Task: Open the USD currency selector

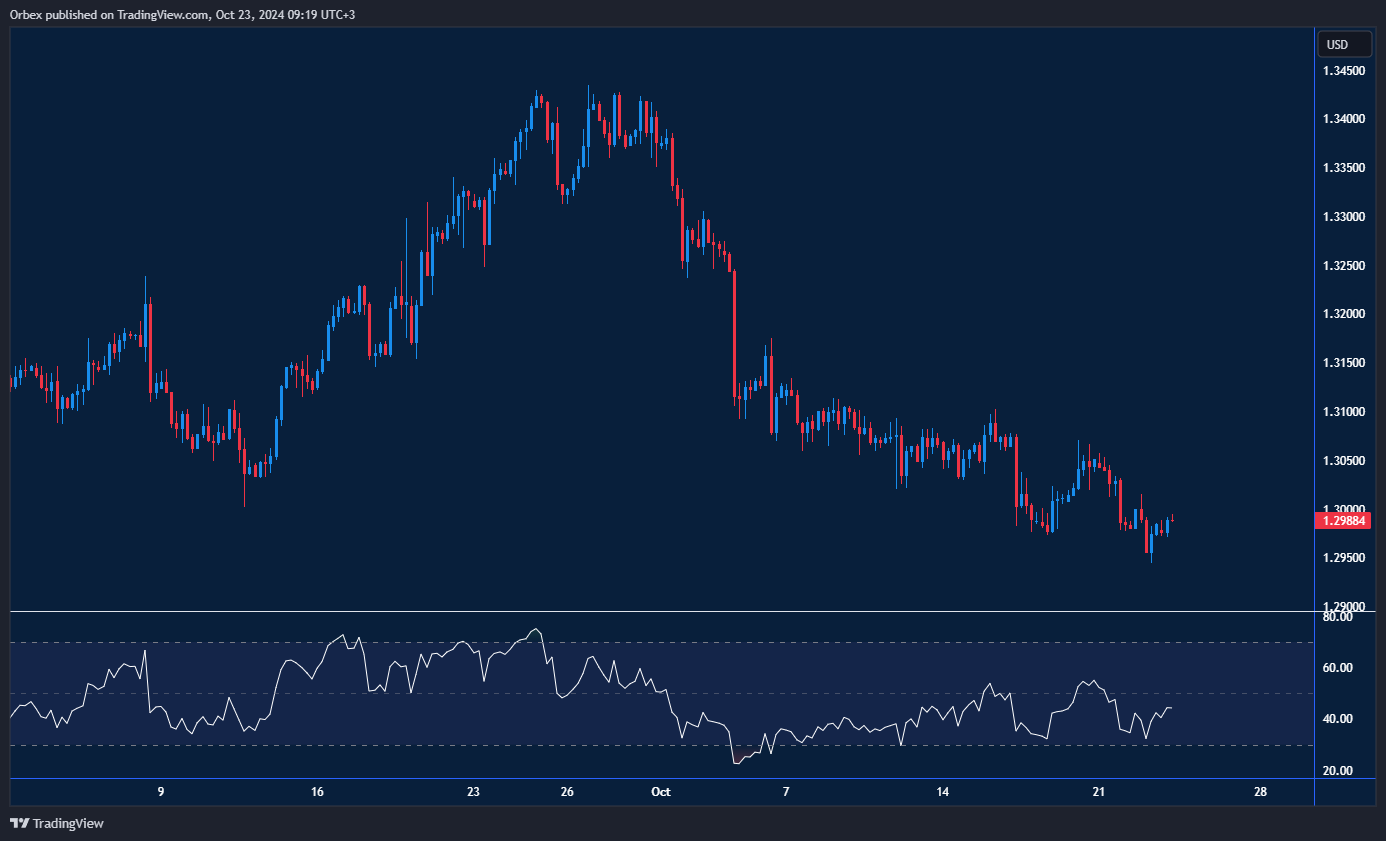Action: click(x=1337, y=44)
